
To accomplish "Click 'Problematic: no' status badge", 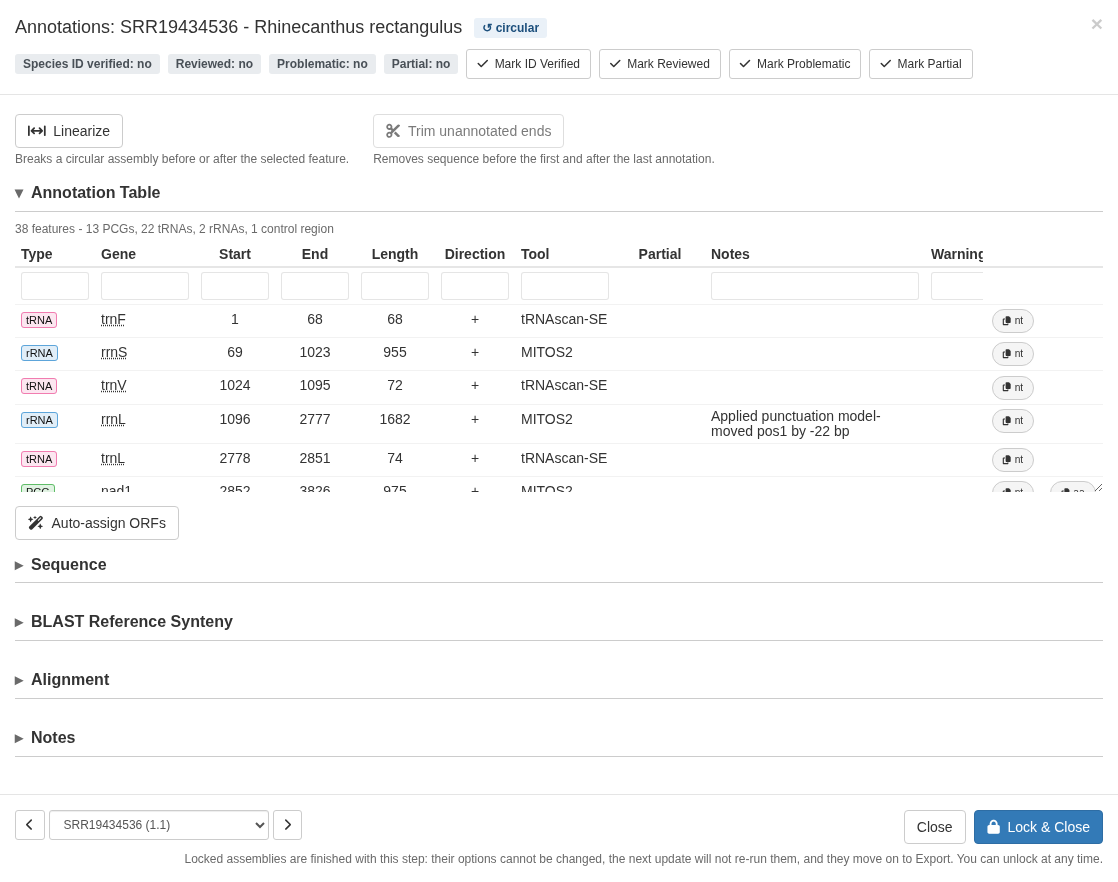I will click(322, 64).
